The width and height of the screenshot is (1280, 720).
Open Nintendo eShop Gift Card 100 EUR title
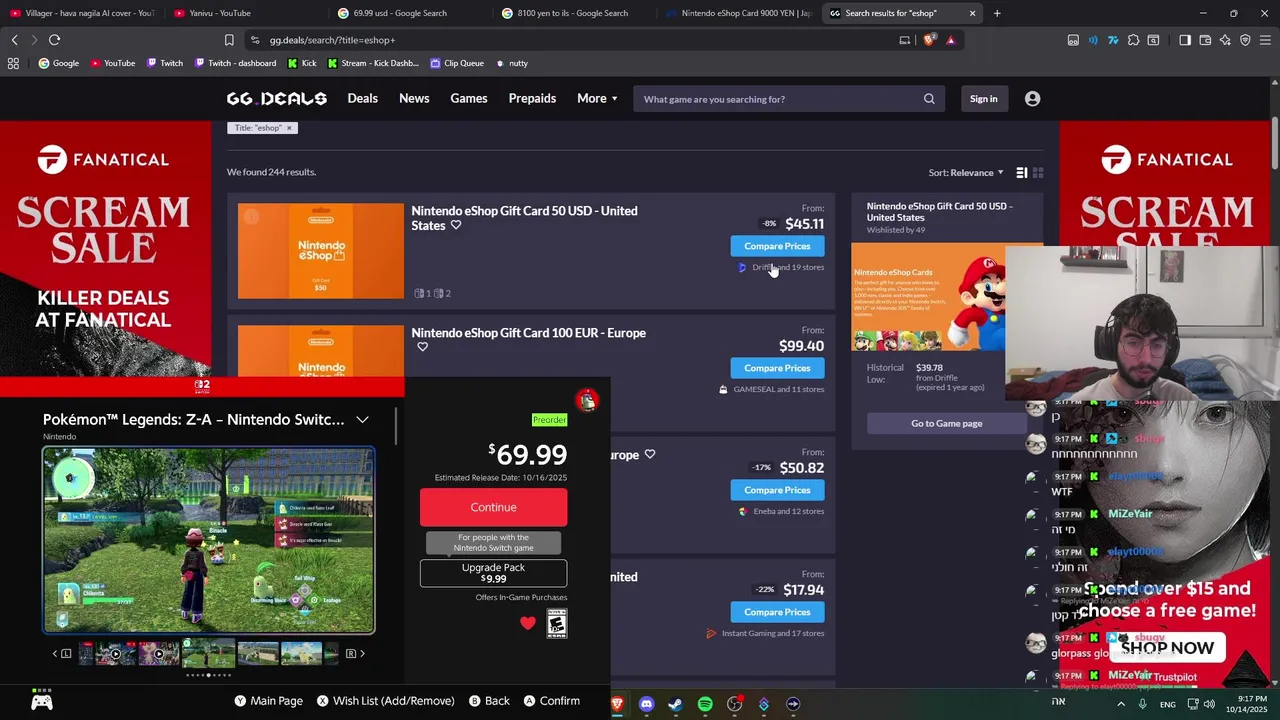(528, 333)
